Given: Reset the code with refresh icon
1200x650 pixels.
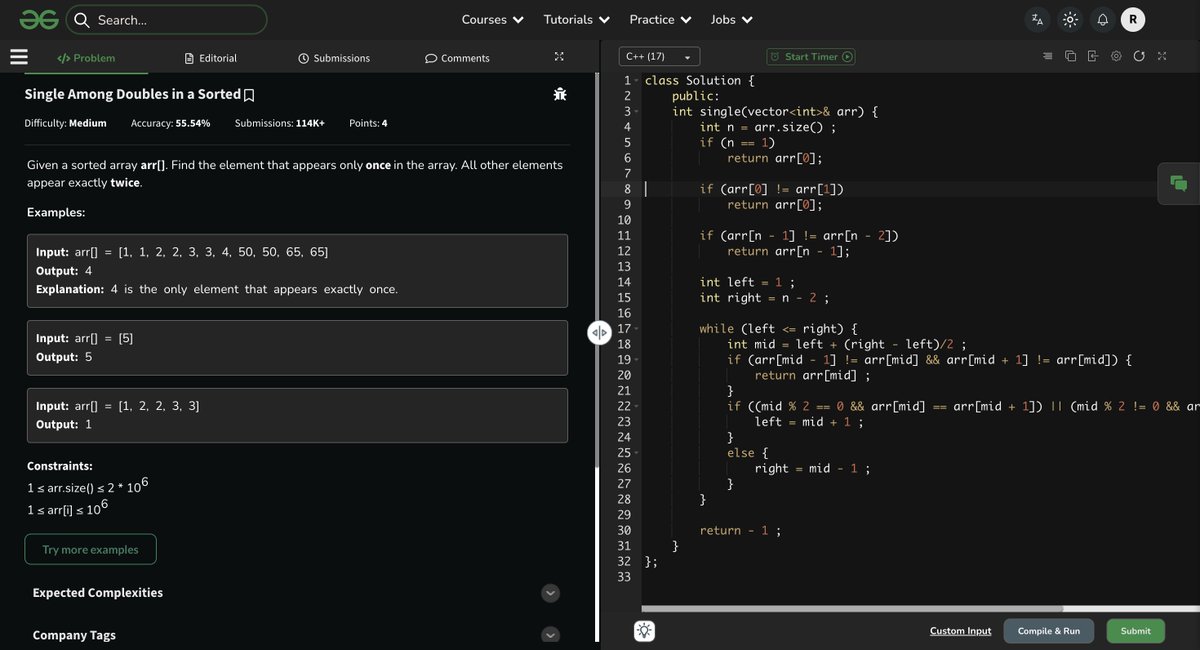Looking at the screenshot, I should [x=1139, y=56].
